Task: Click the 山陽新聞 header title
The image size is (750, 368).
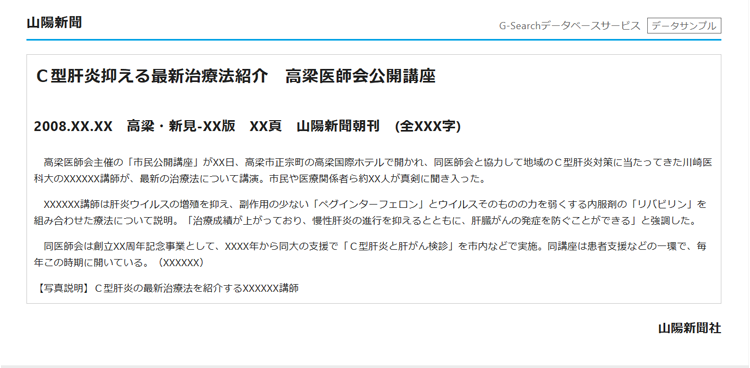Action: (x=54, y=22)
